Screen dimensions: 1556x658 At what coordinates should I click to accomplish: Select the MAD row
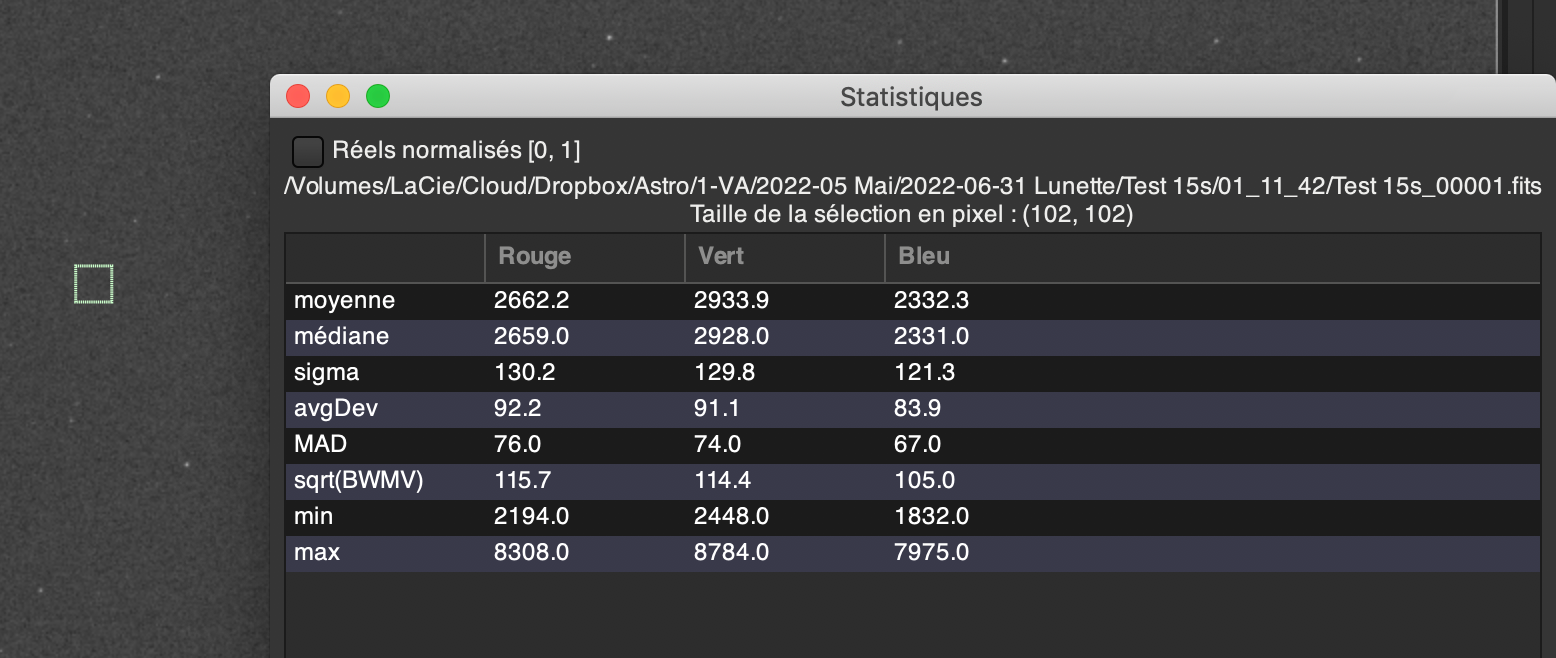point(912,445)
